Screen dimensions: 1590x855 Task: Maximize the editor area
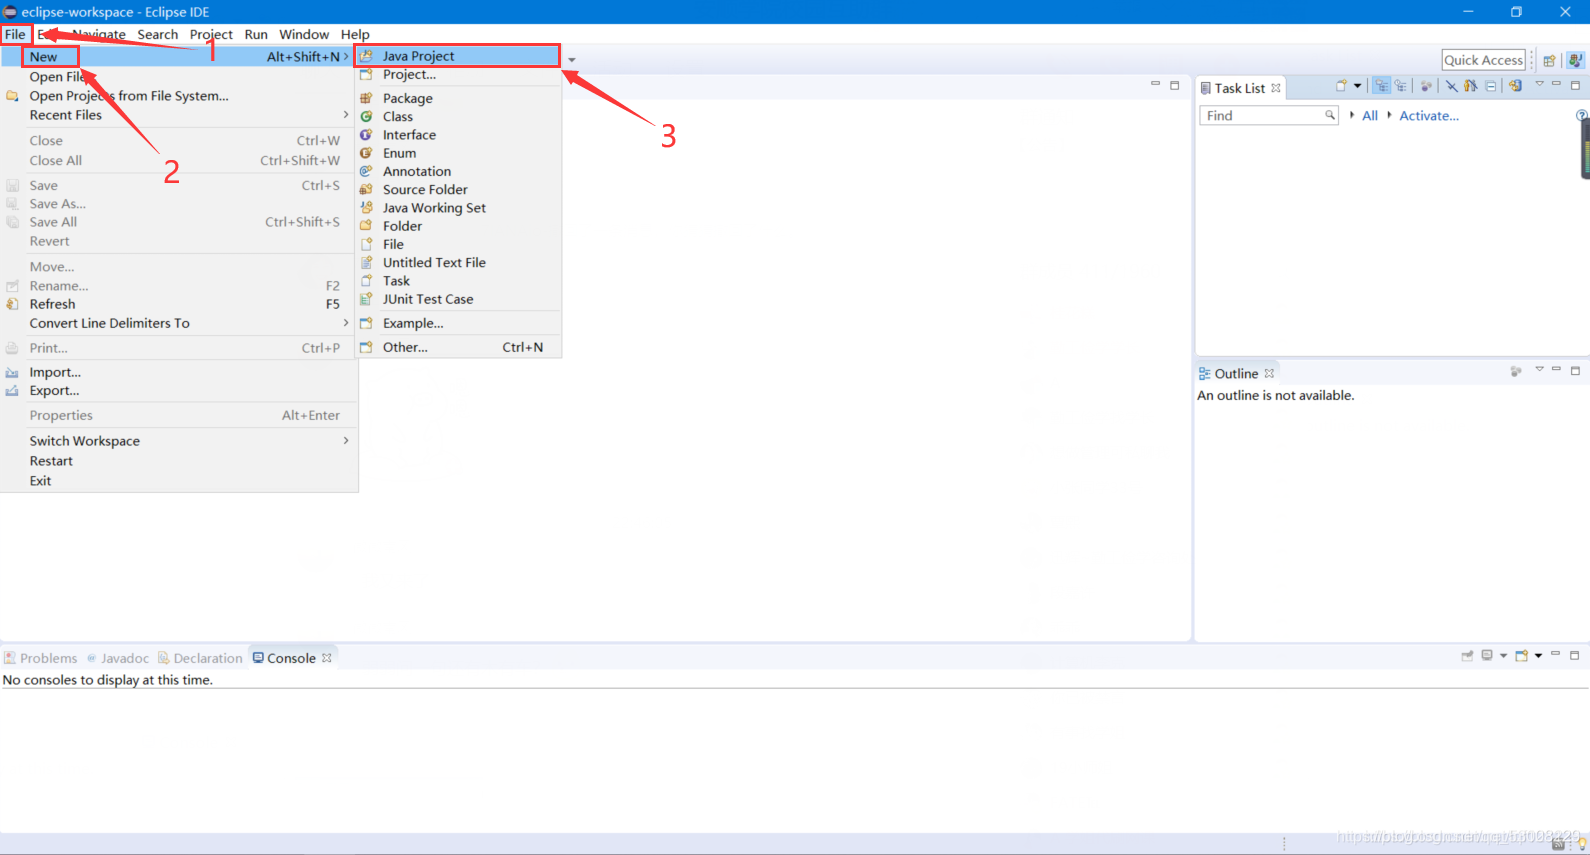1175,85
